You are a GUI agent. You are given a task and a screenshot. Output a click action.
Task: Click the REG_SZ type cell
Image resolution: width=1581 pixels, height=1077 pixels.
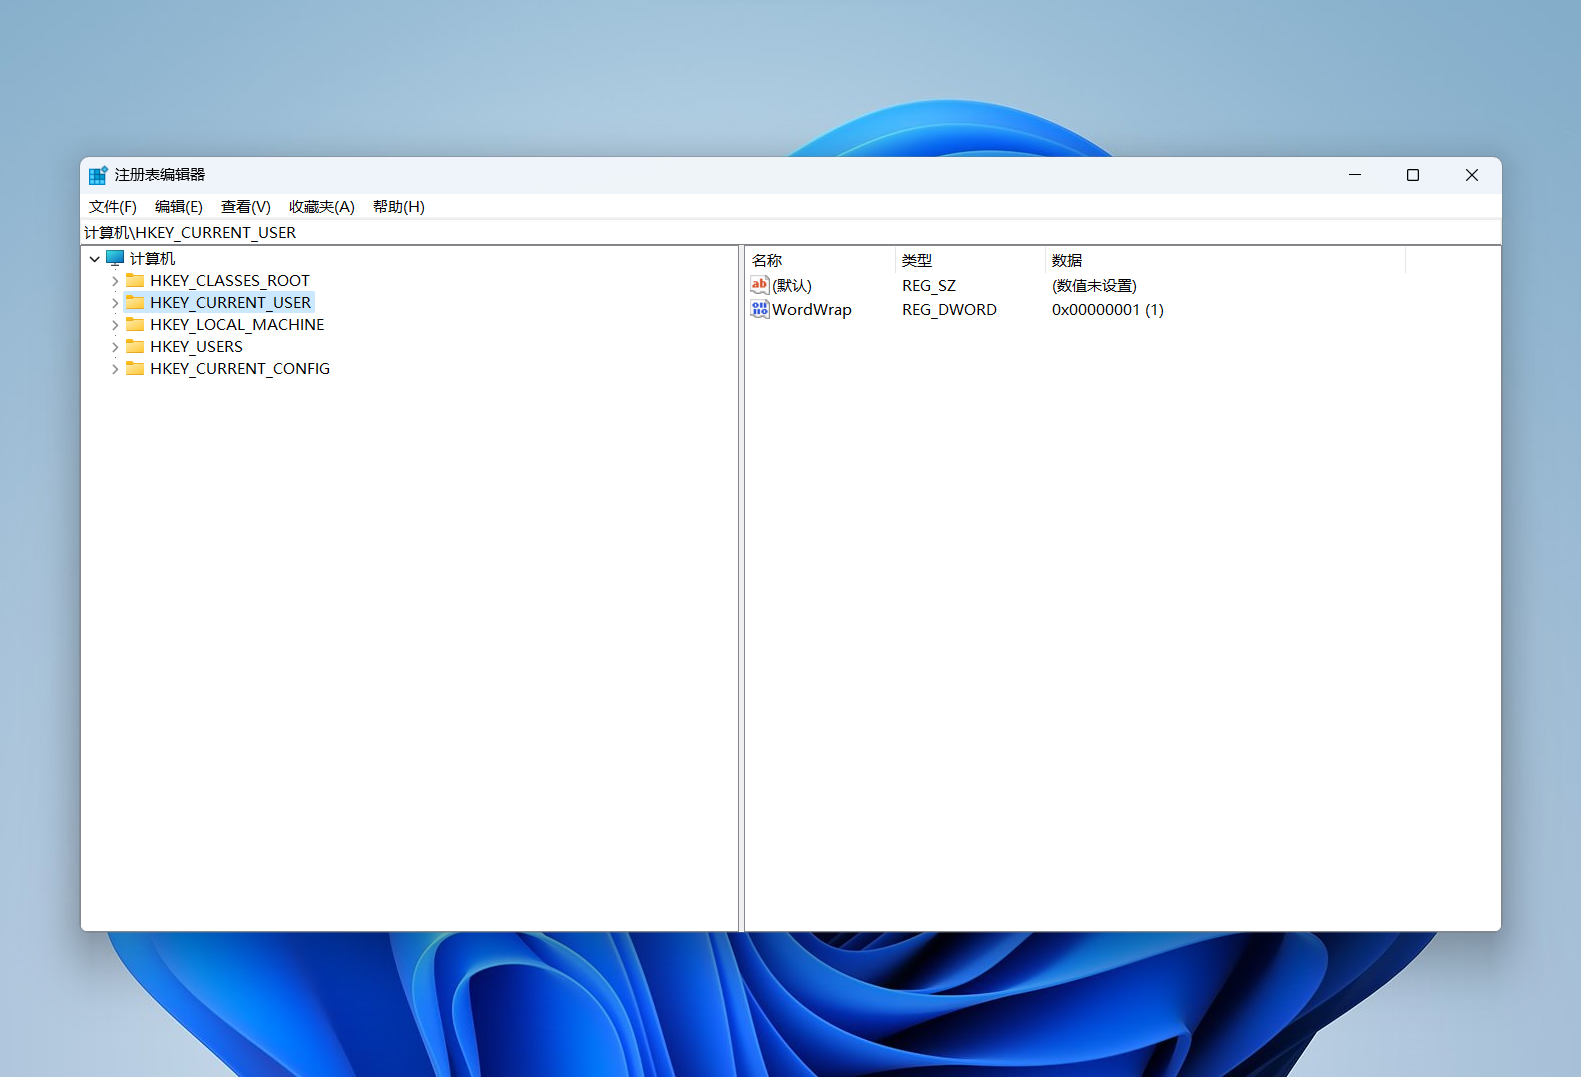tap(929, 285)
